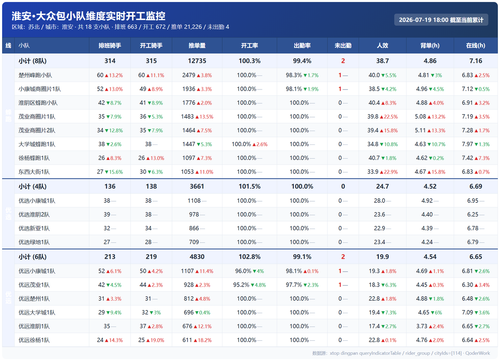Image resolution: width=500 pixels, height=361 pixels.
Task: Click the subtotal efficiency value 24.7
Action: tap(382, 187)
